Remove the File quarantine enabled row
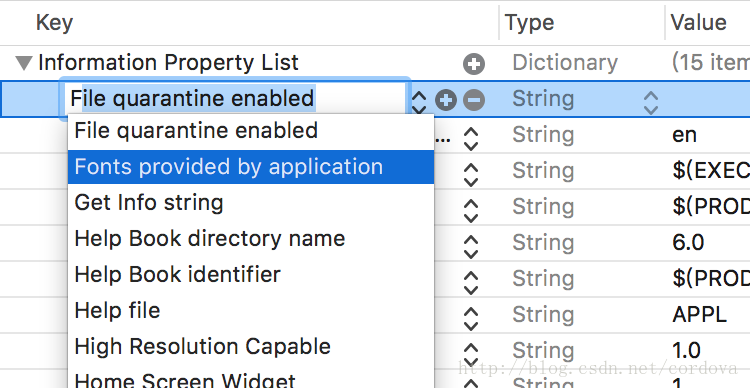Screen dimensions: 750x388 [x=474, y=100]
